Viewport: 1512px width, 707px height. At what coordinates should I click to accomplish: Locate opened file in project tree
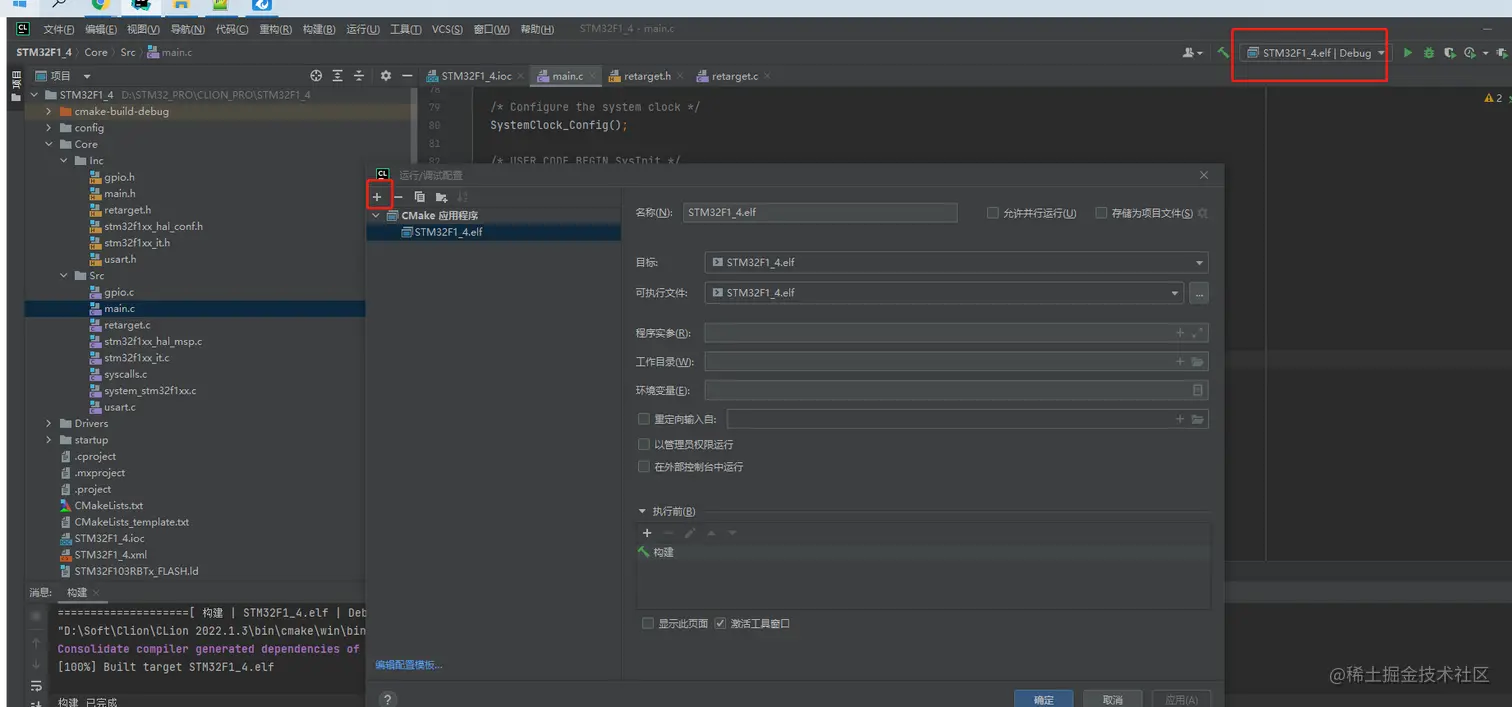click(316, 76)
